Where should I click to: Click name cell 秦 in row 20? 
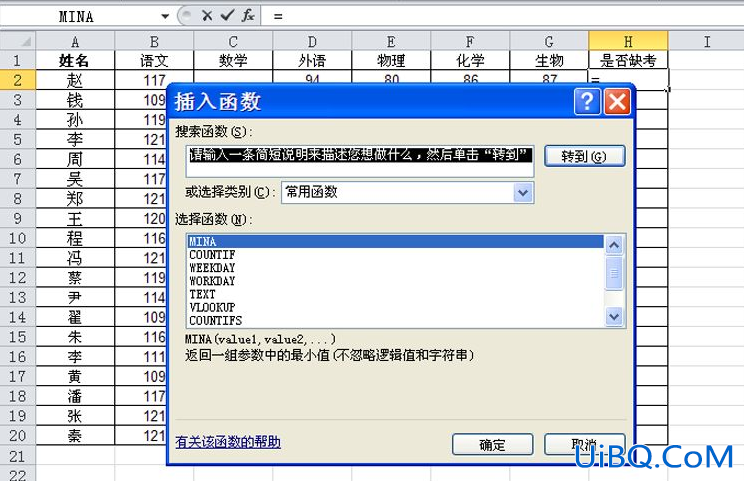tap(75, 435)
